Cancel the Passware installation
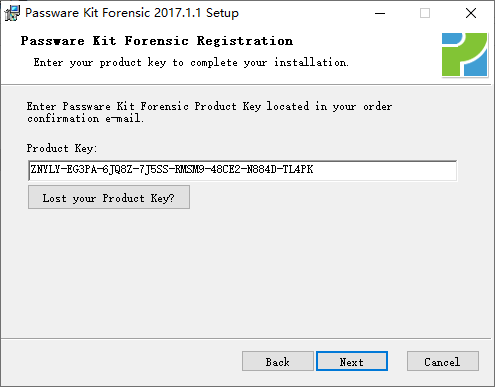The height and width of the screenshot is (387, 495). pos(443,361)
